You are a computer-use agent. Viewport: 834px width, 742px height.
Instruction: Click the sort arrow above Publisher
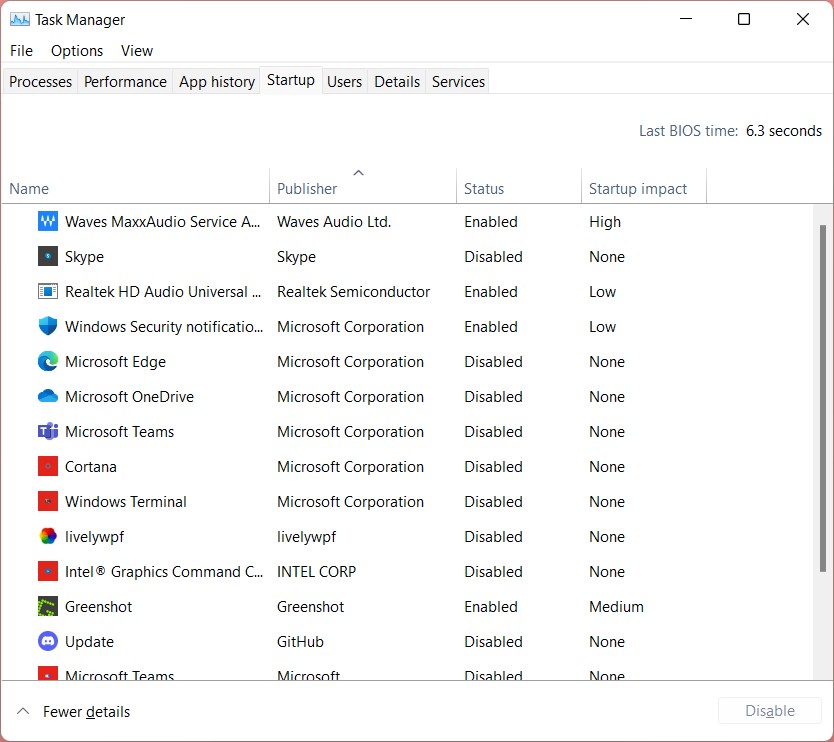tap(358, 173)
